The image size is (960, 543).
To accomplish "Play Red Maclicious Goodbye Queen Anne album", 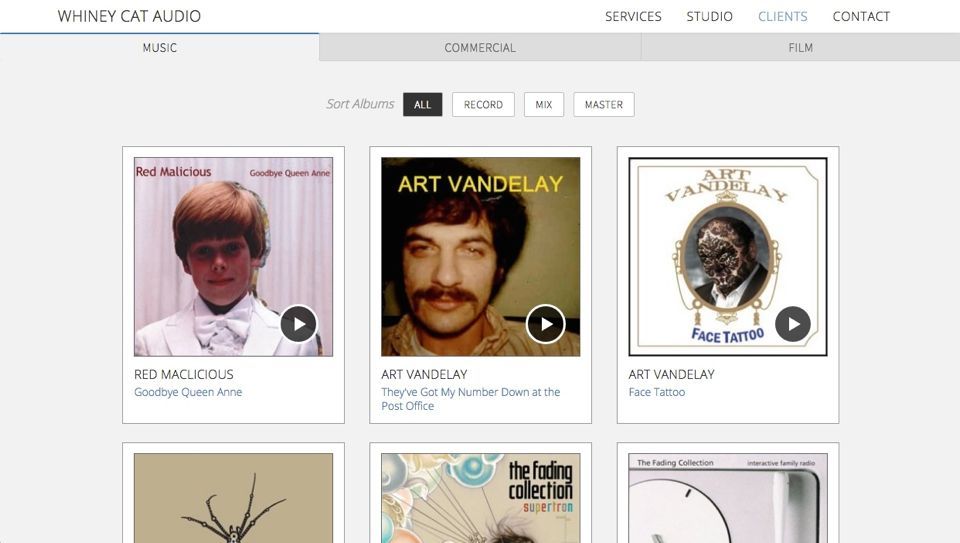I will click(x=298, y=324).
